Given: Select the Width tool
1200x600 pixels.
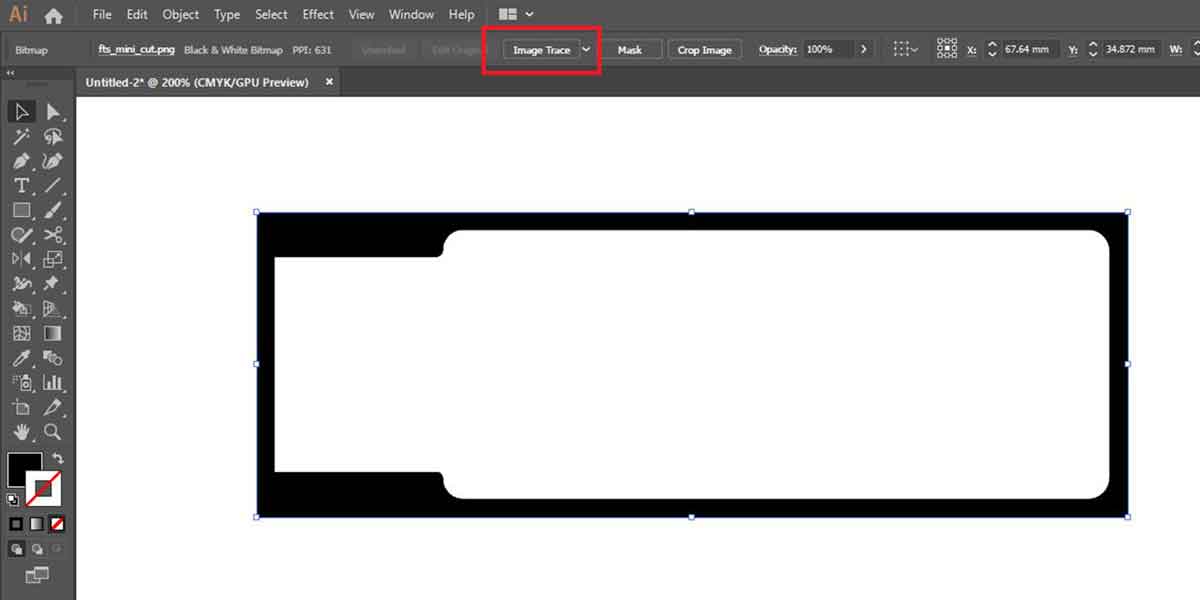Looking at the screenshot, I should click(x=21, y=284).
